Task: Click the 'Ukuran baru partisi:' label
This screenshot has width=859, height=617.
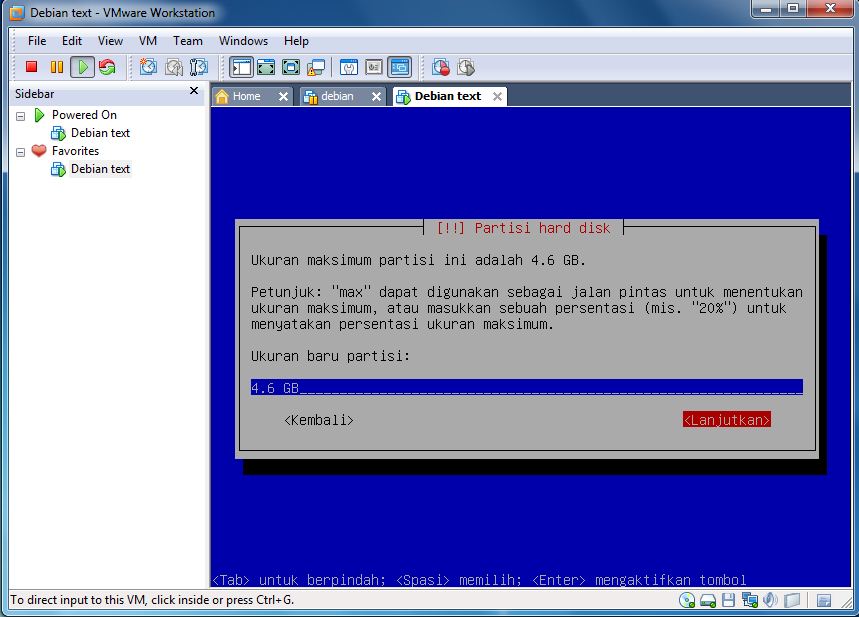Action: tap(330, 356)
